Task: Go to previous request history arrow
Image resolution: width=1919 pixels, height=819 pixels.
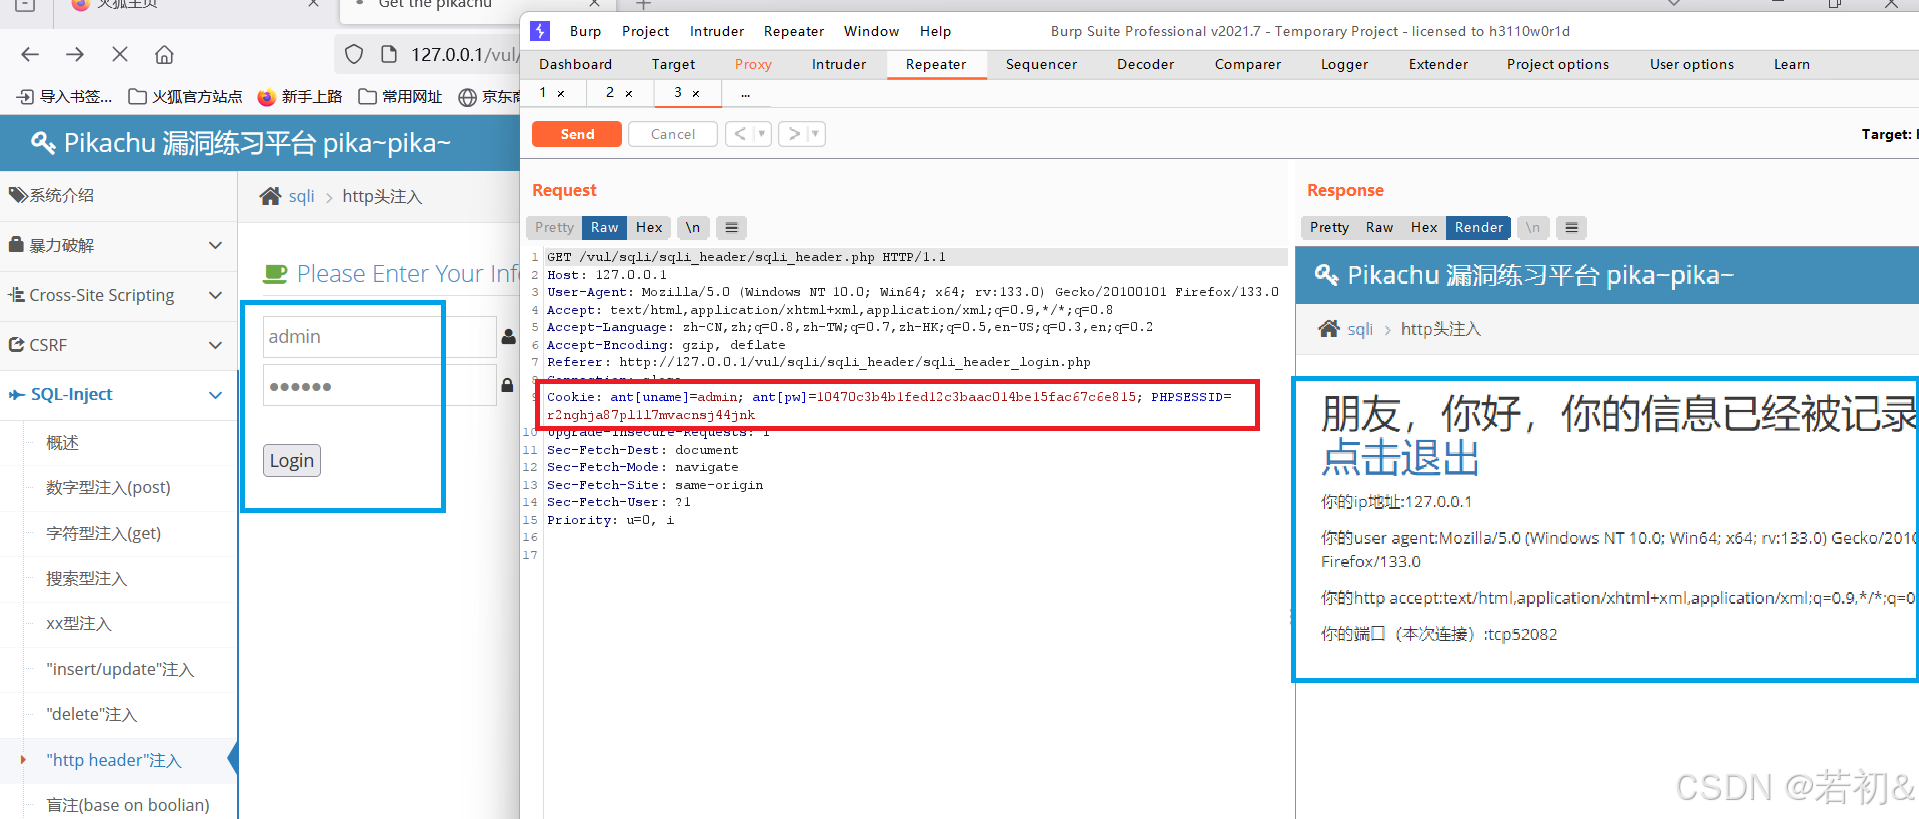Action: 740,134
